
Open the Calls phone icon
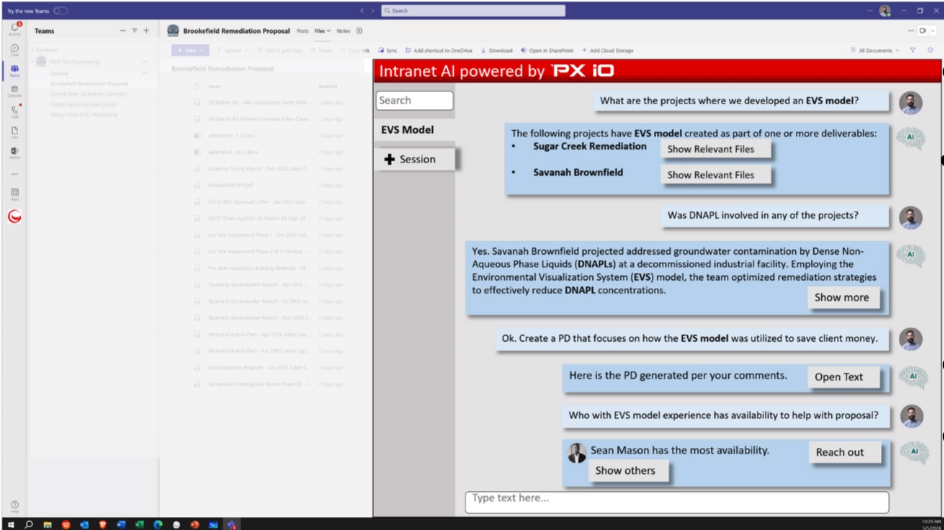pyautogui.click(x=15, y=111)
